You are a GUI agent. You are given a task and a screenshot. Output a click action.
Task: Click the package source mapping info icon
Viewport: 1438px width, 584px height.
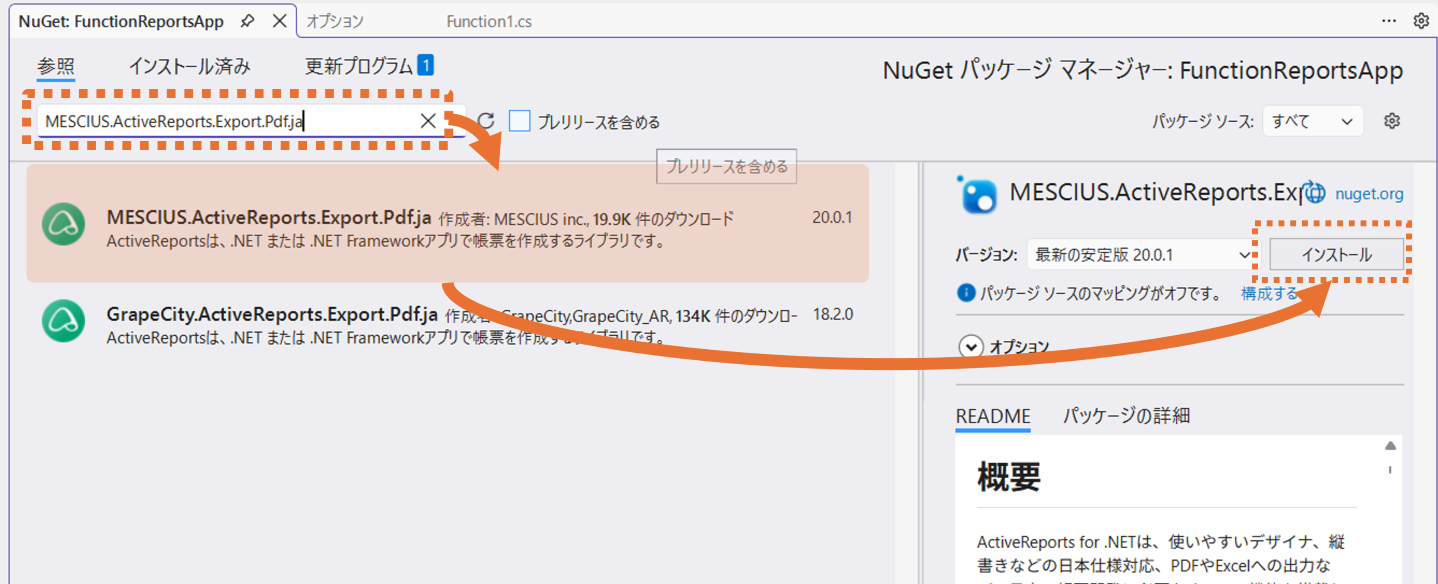(966, 293)
